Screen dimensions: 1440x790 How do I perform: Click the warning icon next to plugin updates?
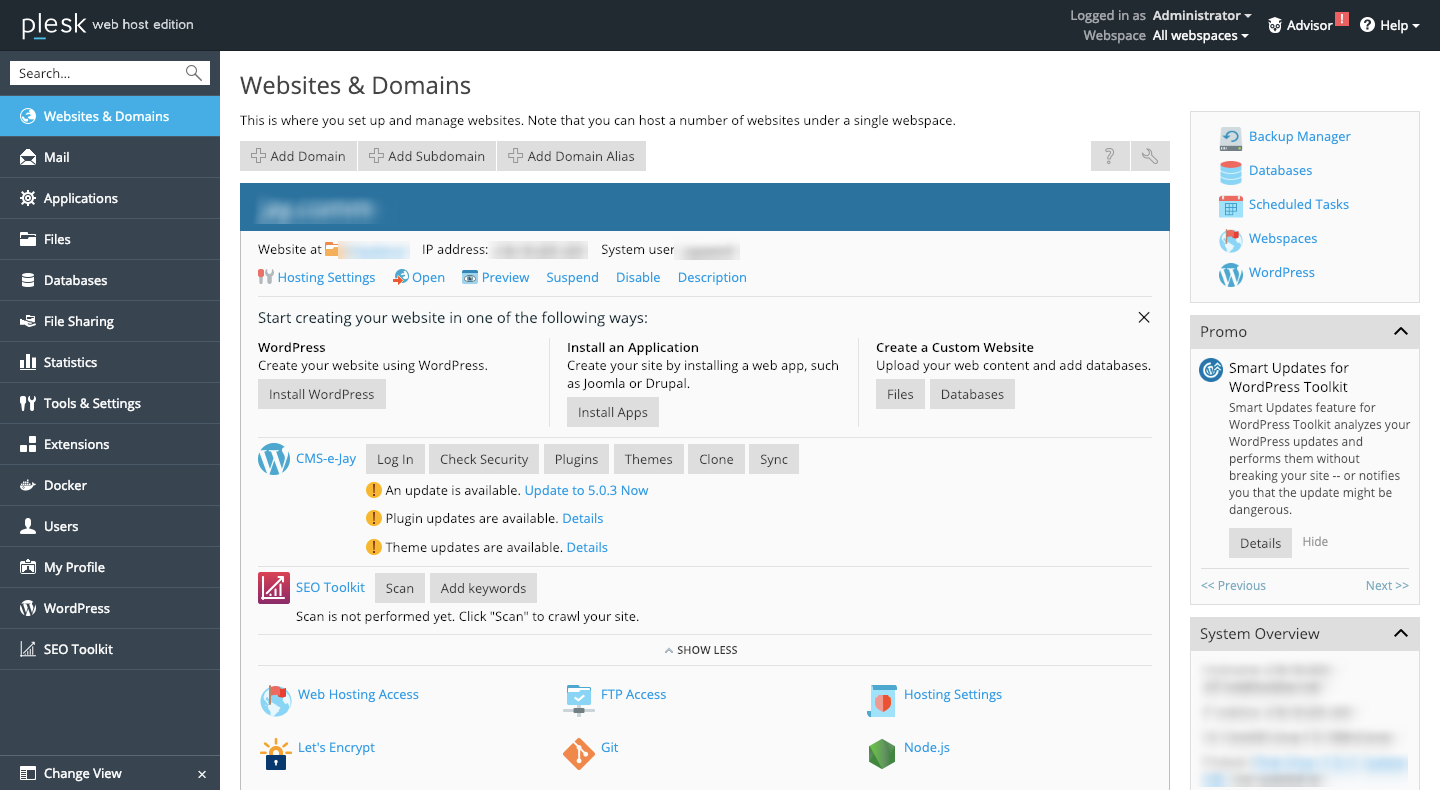coord(374,519)
